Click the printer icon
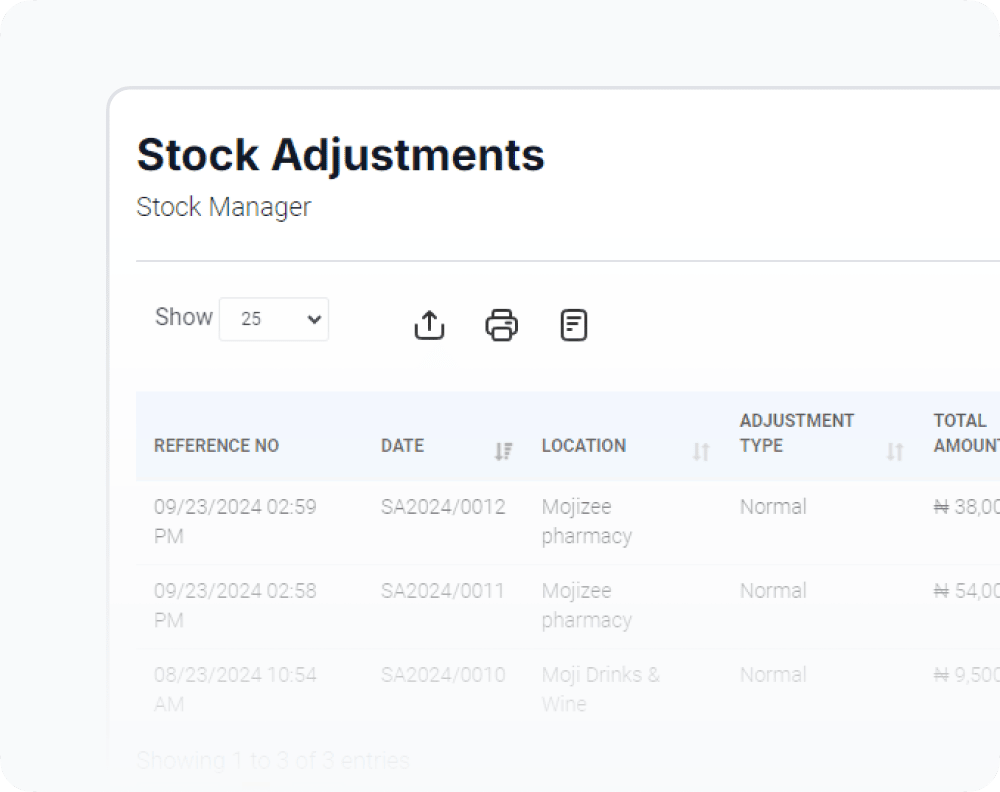 point(501,325)
